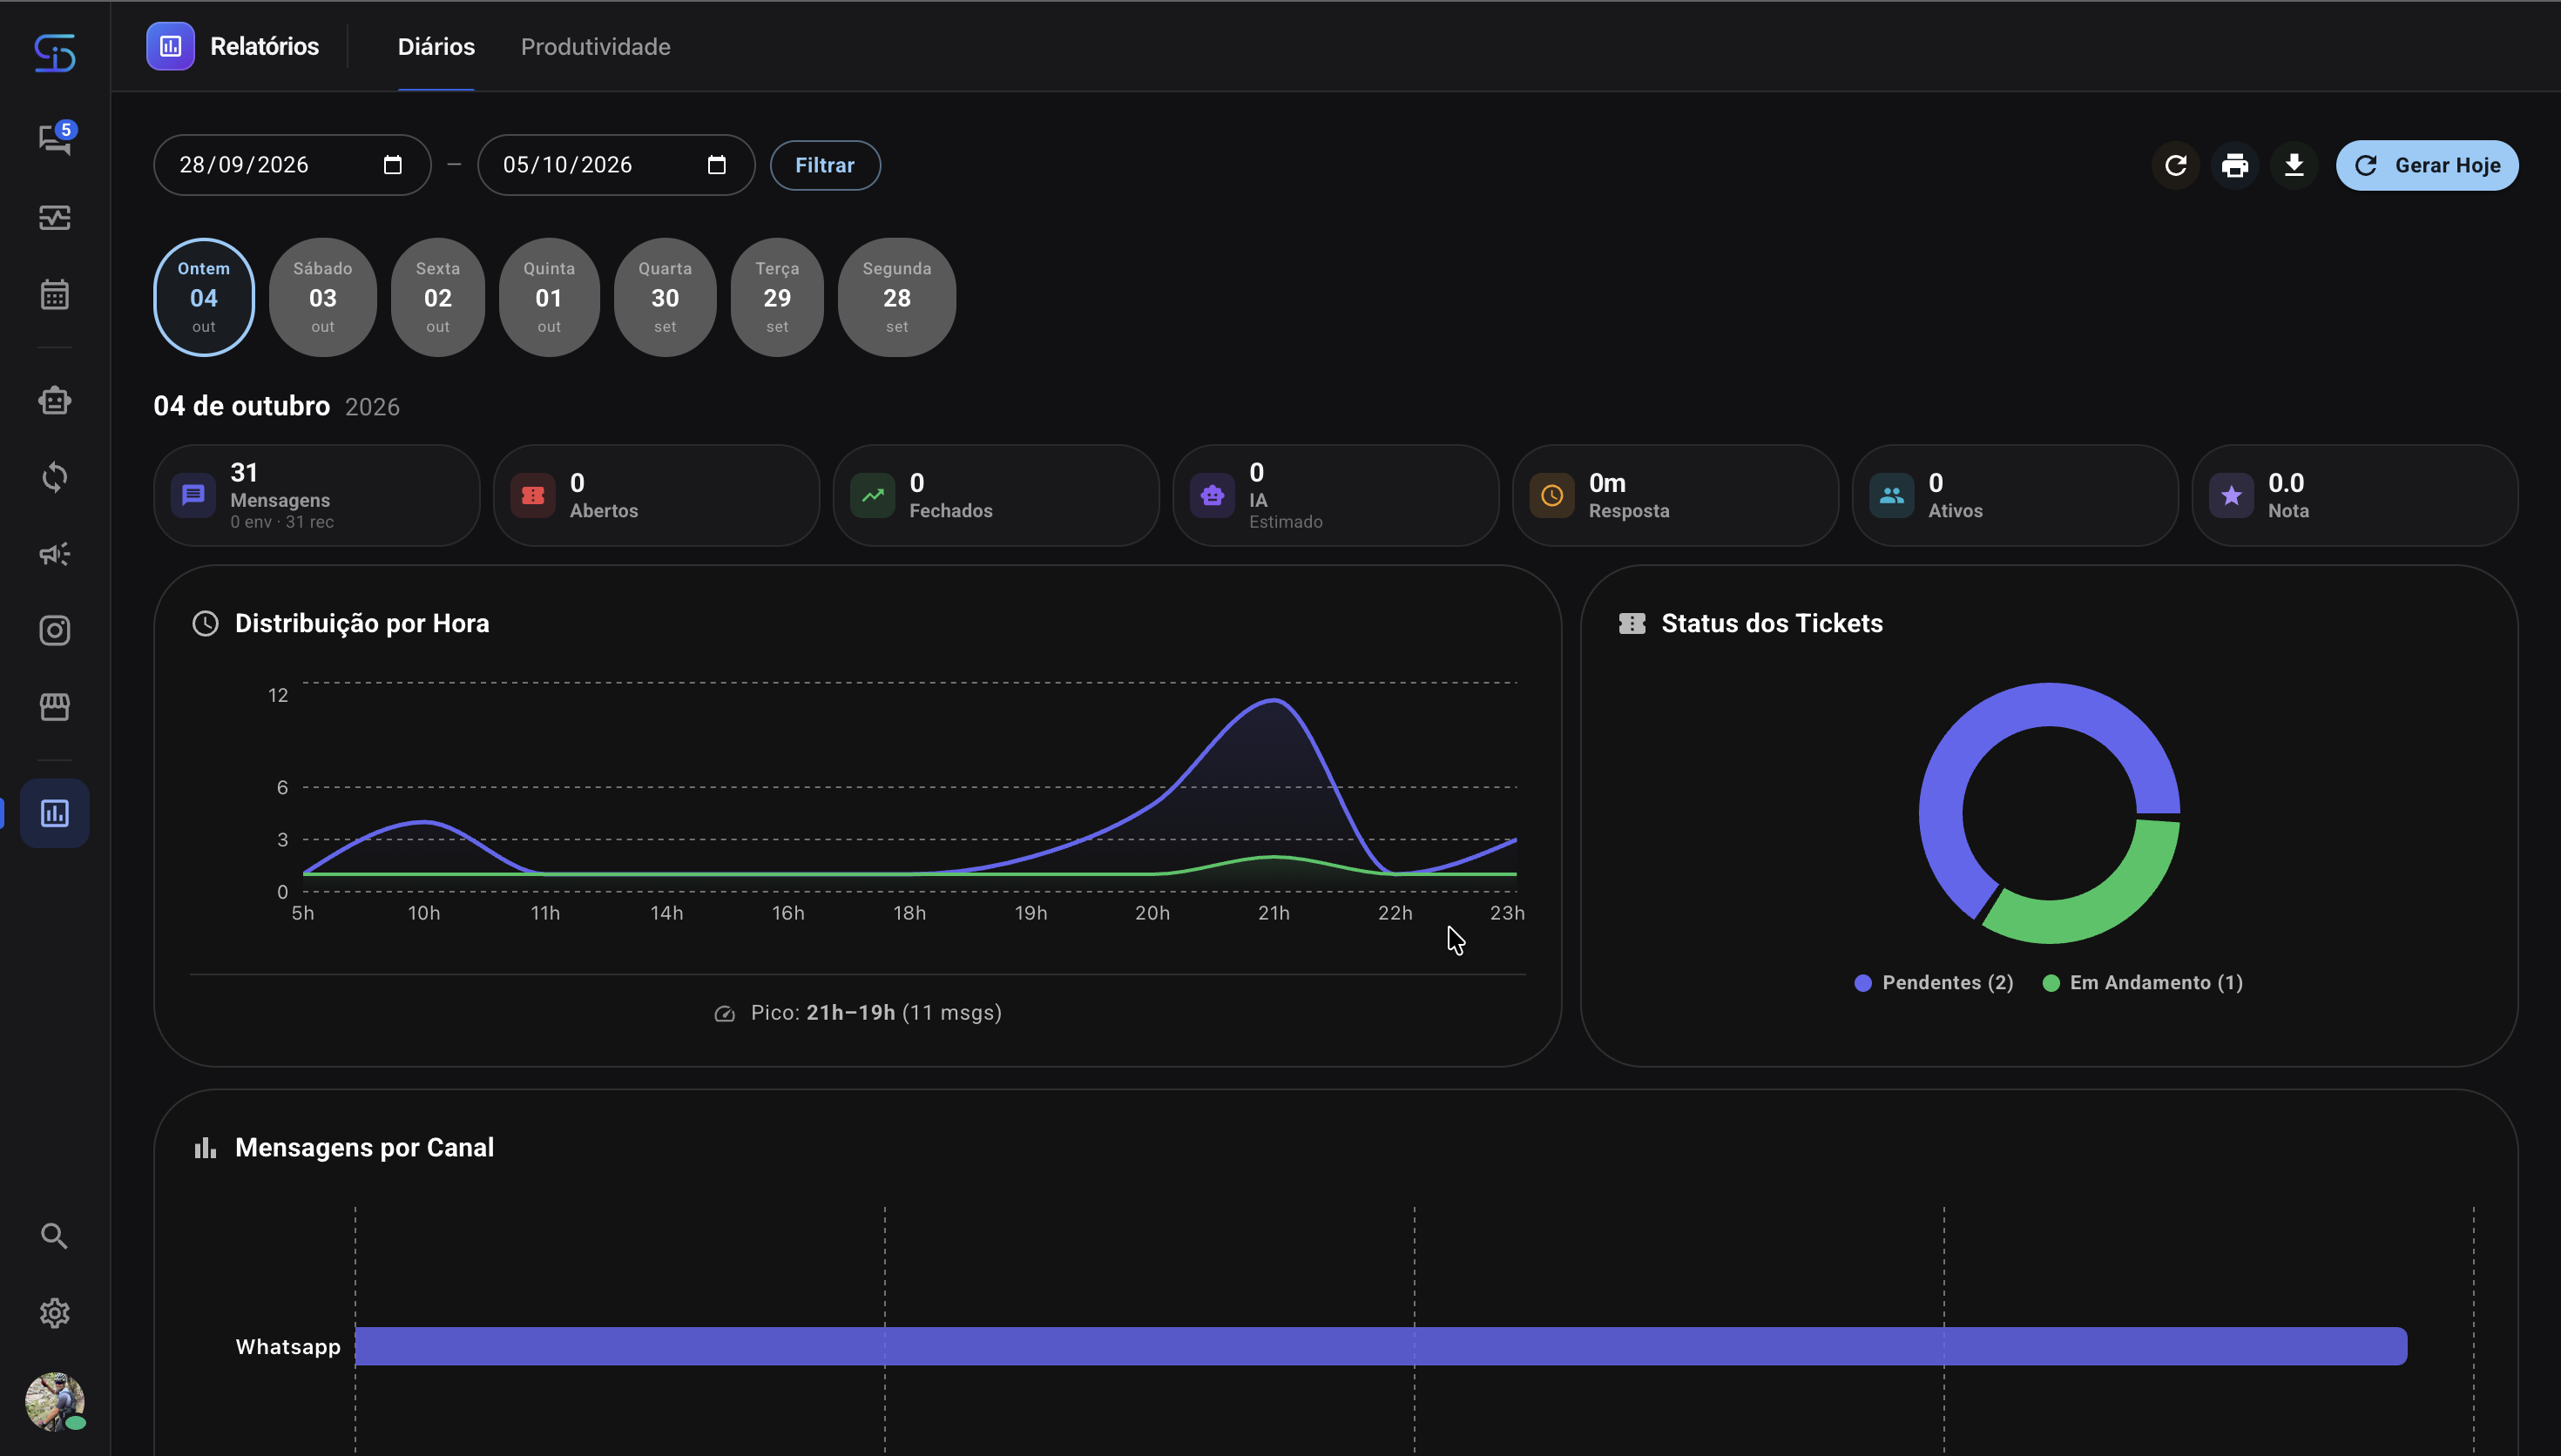Select the Sábado 03 out day
This screenshot has width=2561, height=1456.
(x=323, y=297)
